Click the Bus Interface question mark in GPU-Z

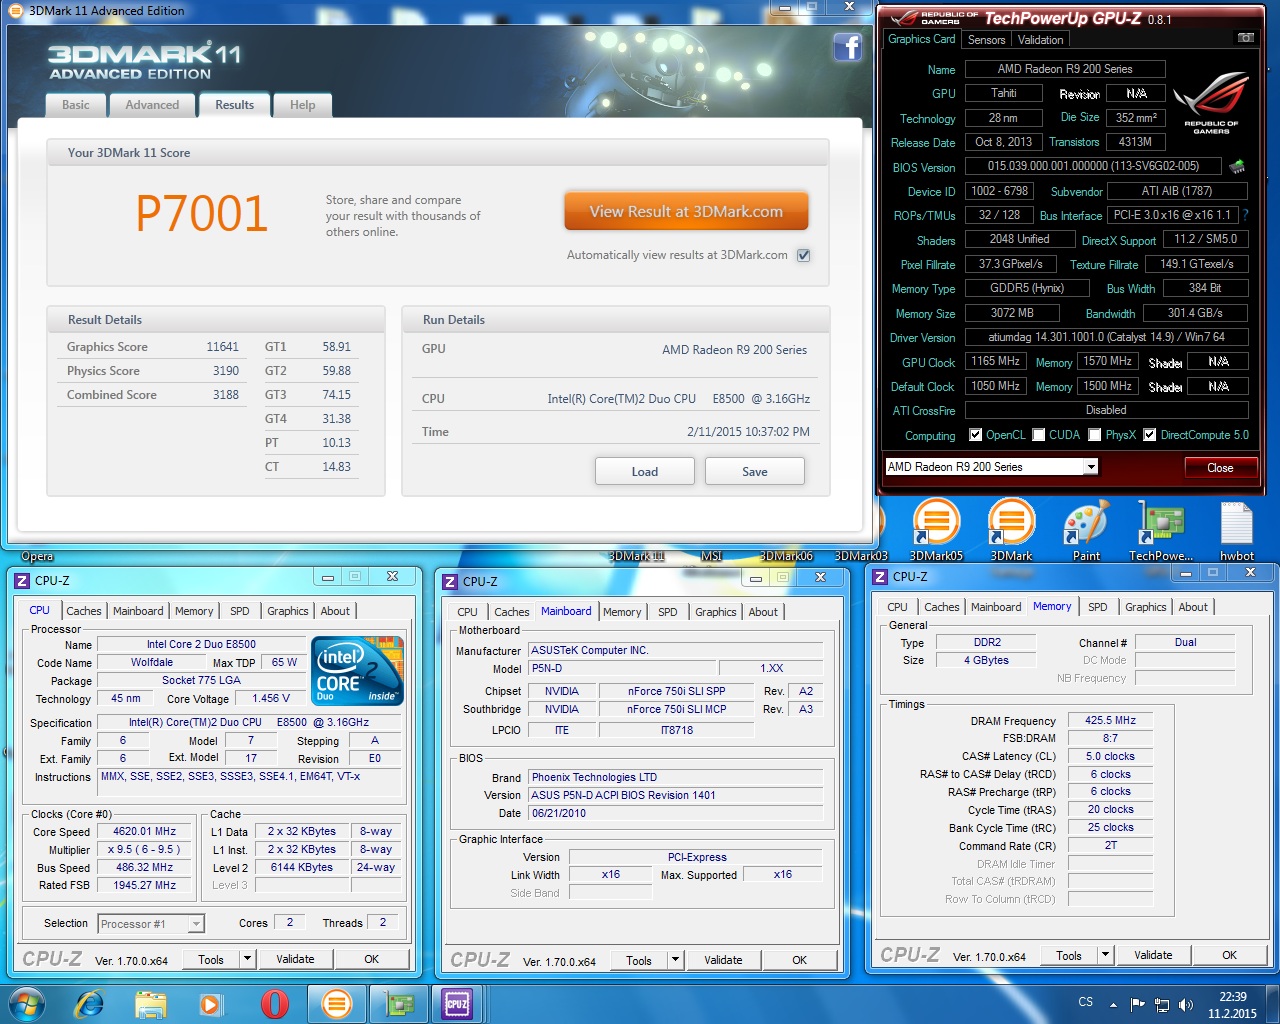1245,215
